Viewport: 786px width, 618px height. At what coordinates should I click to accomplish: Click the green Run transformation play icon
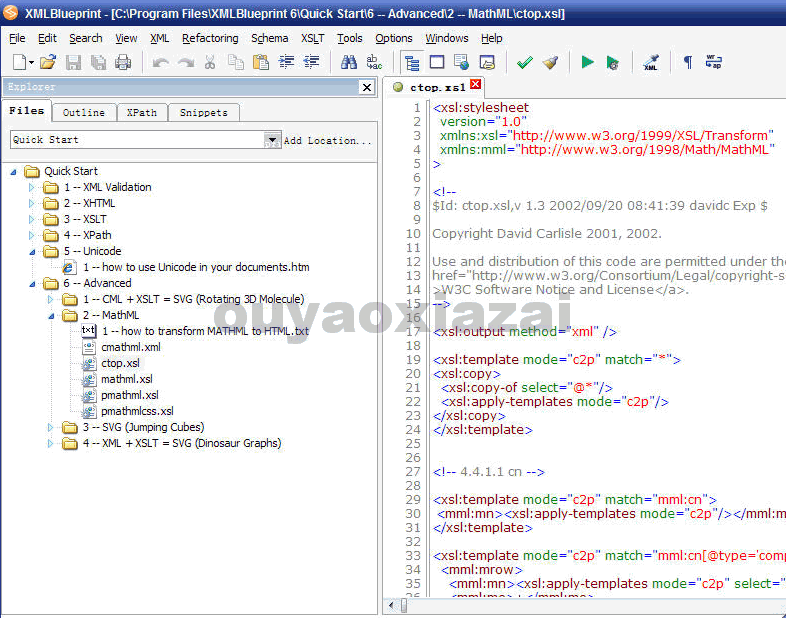coord(587,62)
